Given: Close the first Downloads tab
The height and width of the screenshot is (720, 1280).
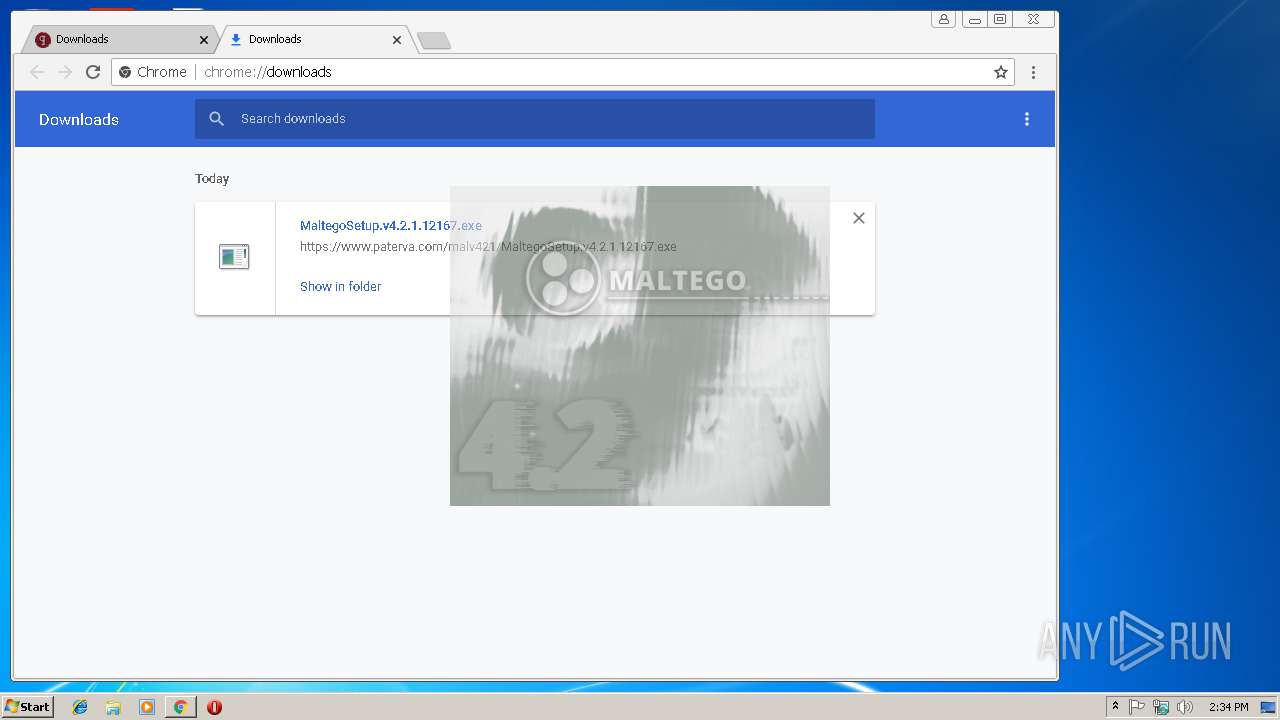Looking at the screenshot, I should click(x=204, y=40).
